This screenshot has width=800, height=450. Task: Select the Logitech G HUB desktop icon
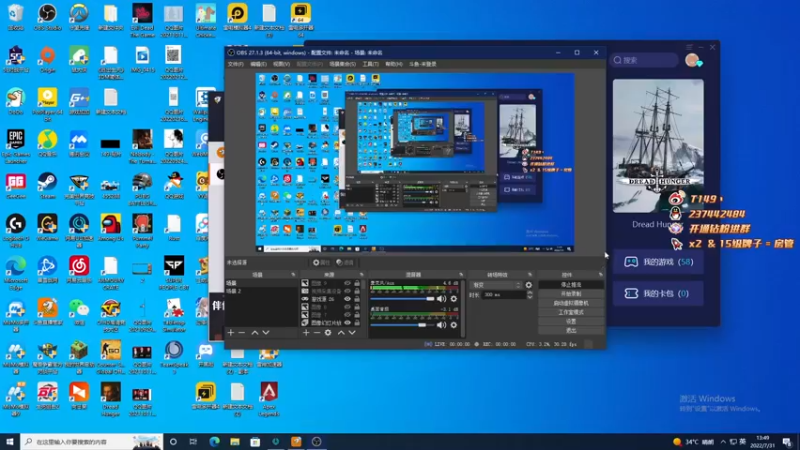(x=16, y=231)
